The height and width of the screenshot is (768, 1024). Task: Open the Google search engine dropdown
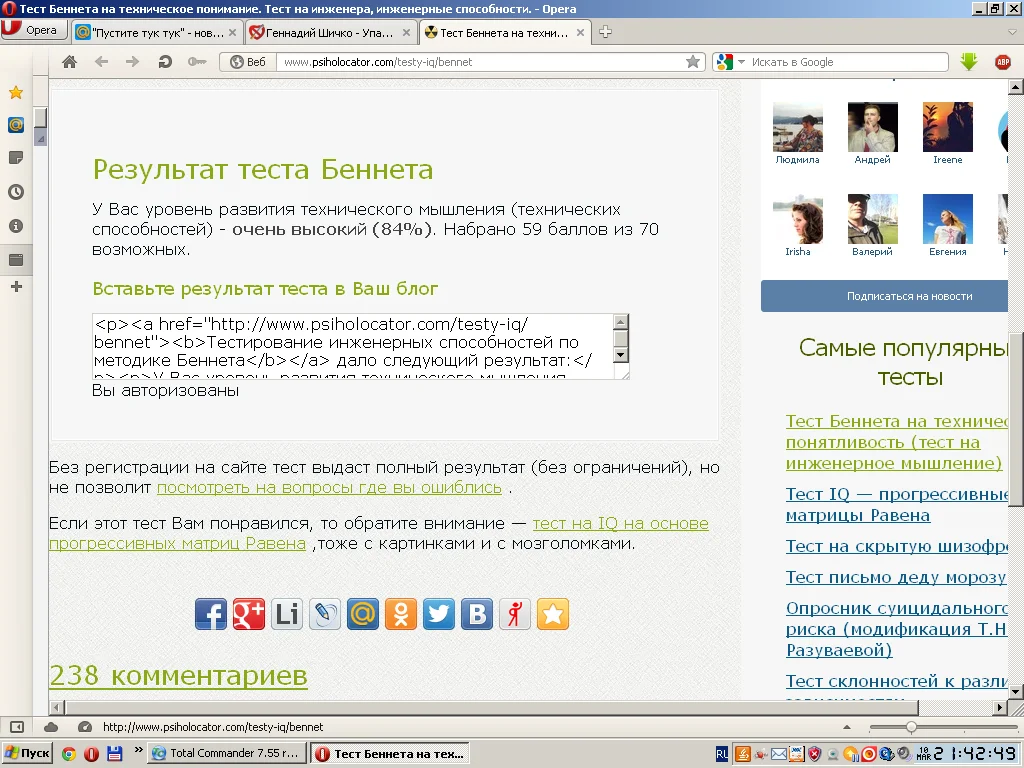click(x=731, y=62)
